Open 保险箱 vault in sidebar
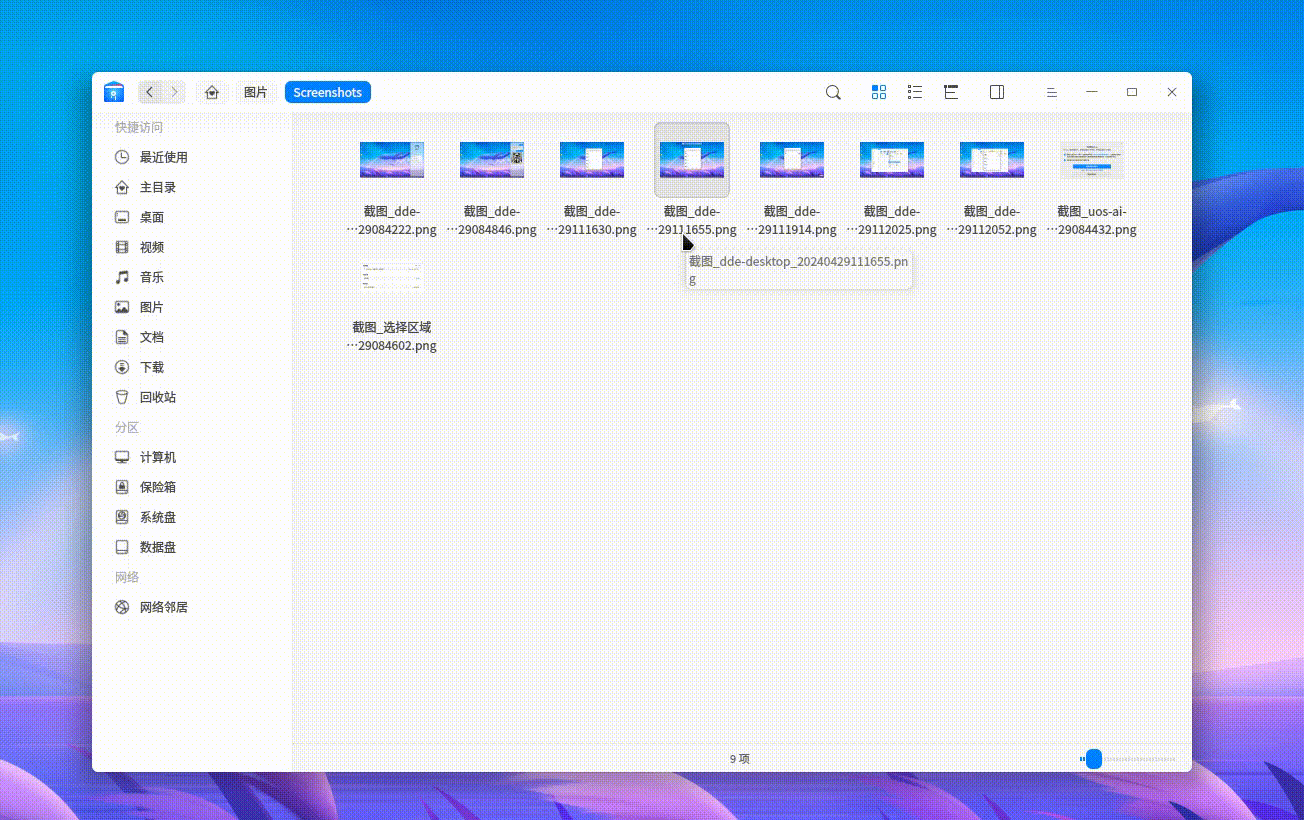1304x820 pixels. pos(192,487)
